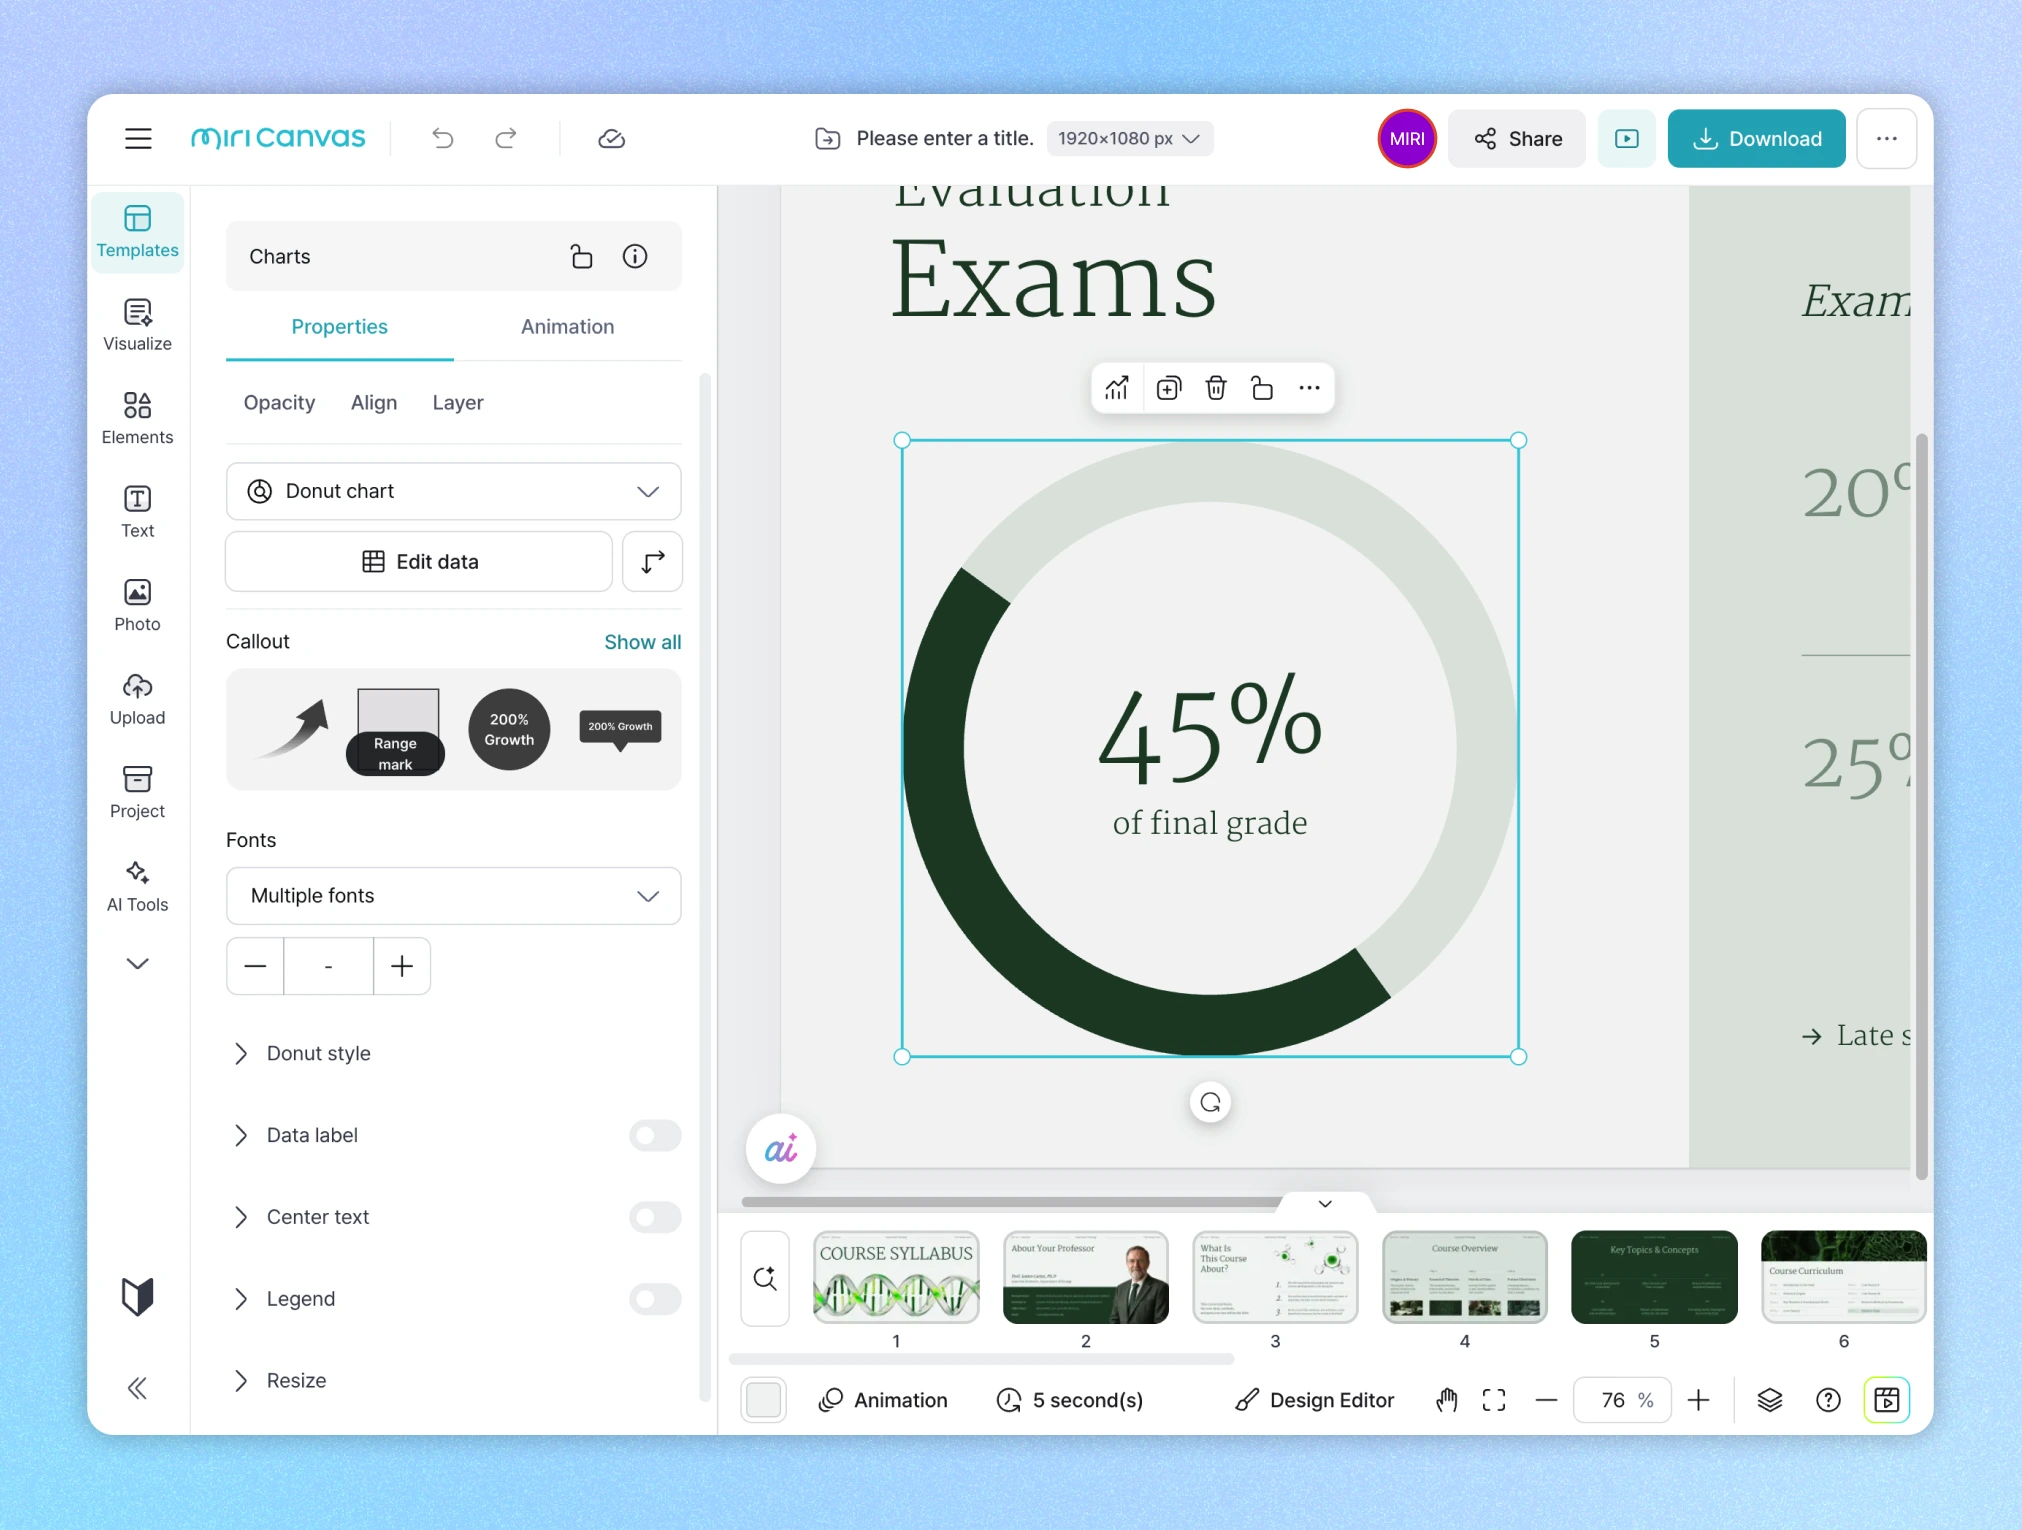Toggle the Legend switch
Image resolution: width=2022 pixels, height=1530 pixels.
655,1299
